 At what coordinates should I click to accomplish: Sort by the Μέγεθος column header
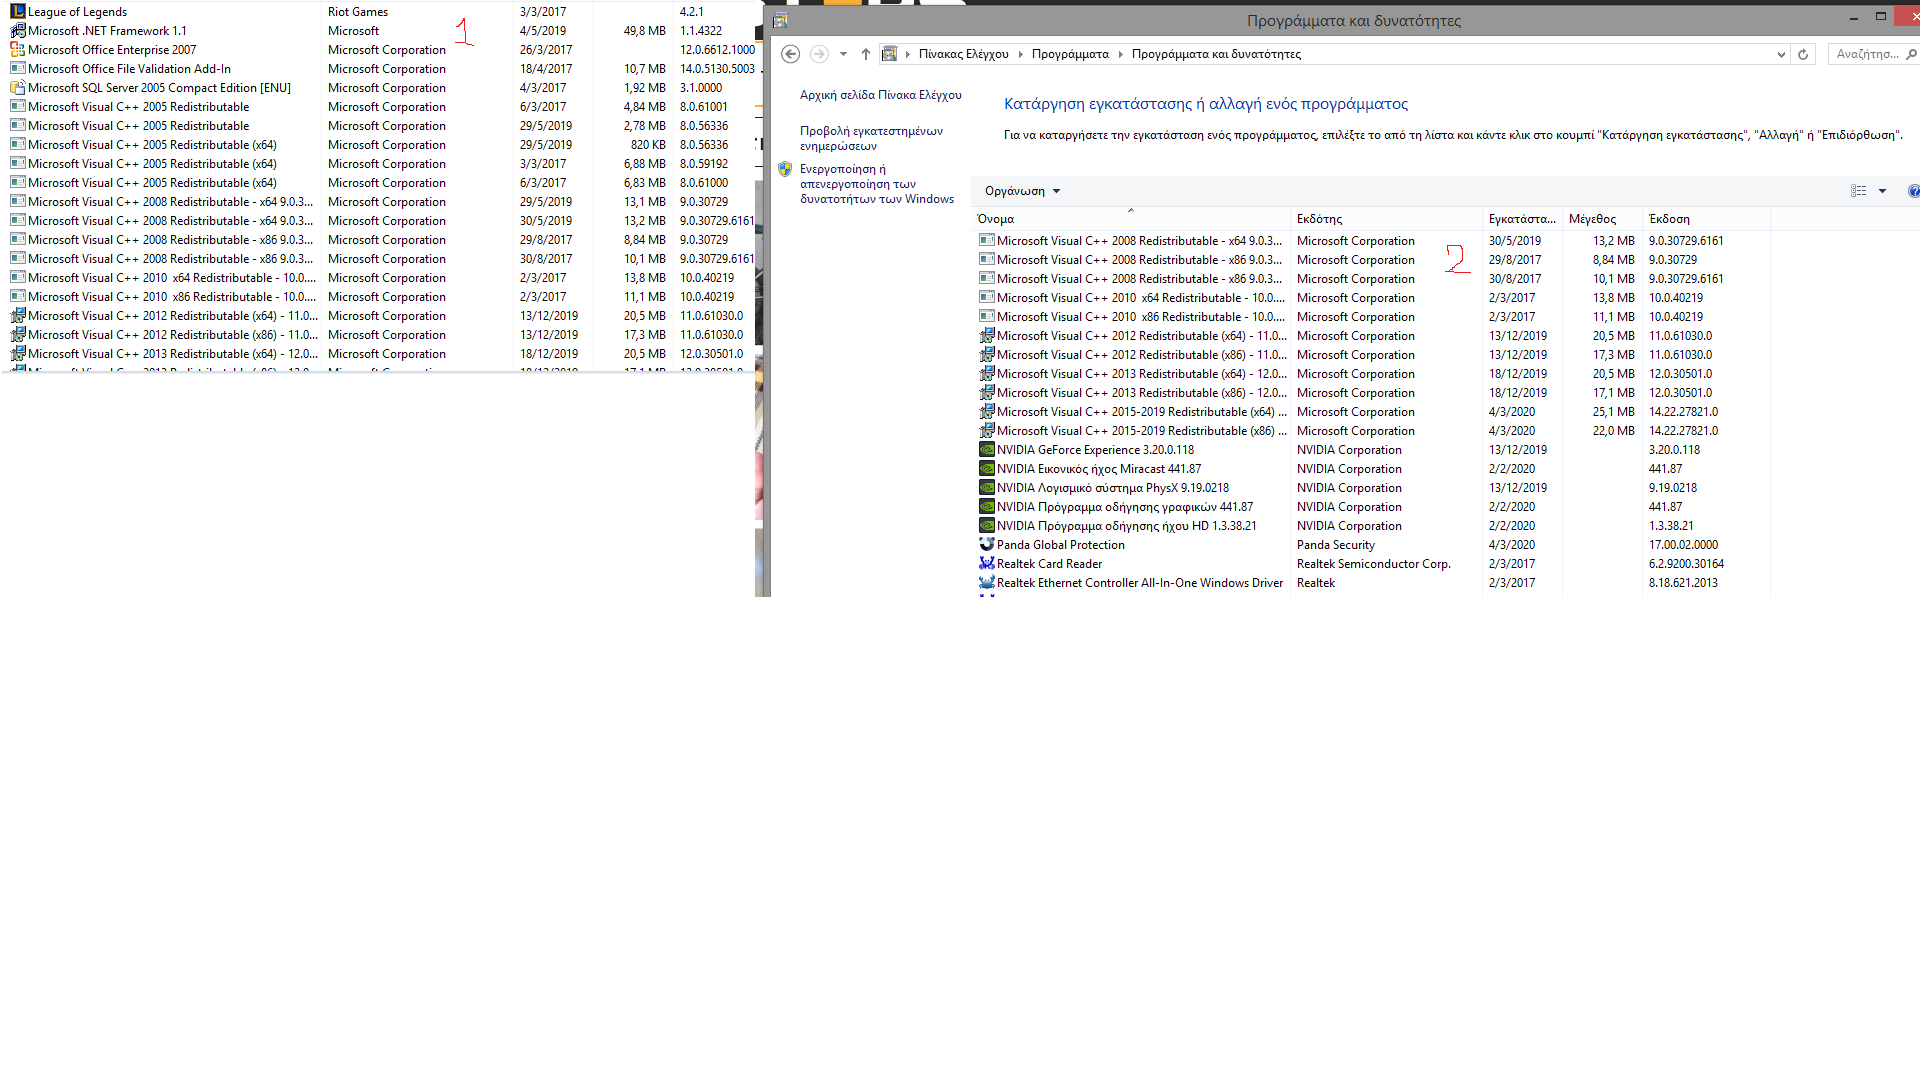coord(1592,219)
